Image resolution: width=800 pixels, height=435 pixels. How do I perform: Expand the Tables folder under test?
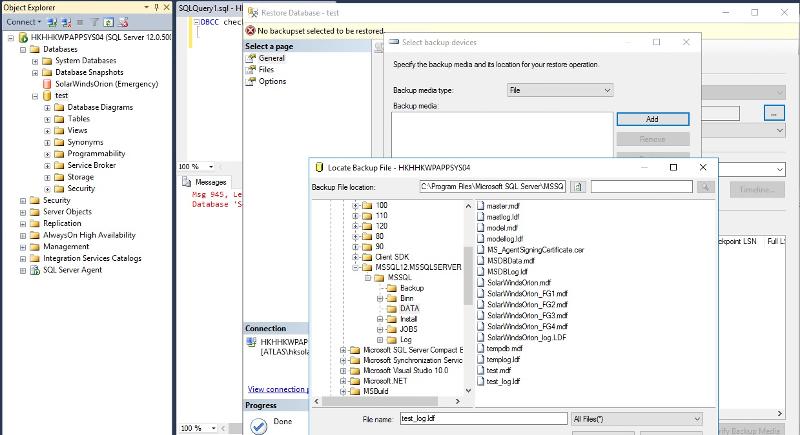click(x=47, y=119)
